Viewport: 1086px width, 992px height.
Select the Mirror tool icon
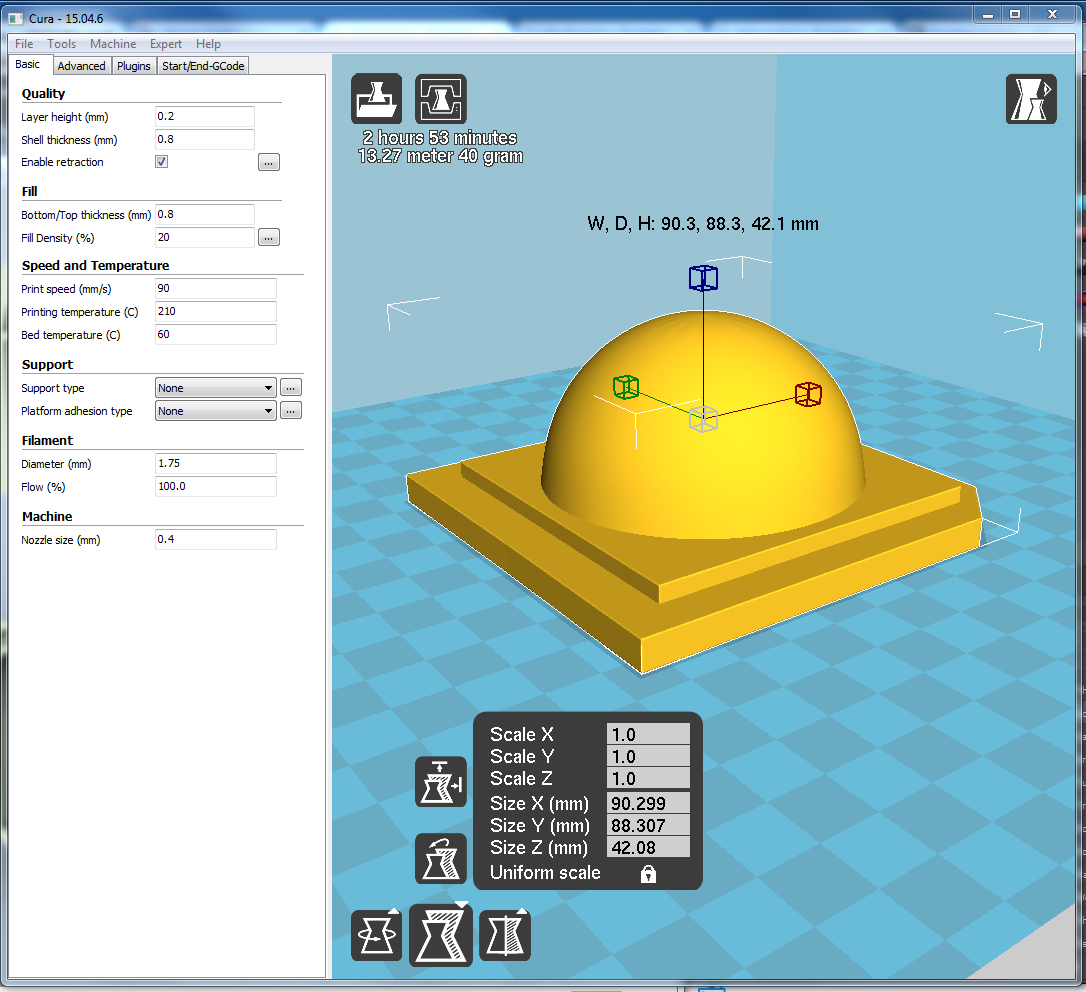pos(505,935)
